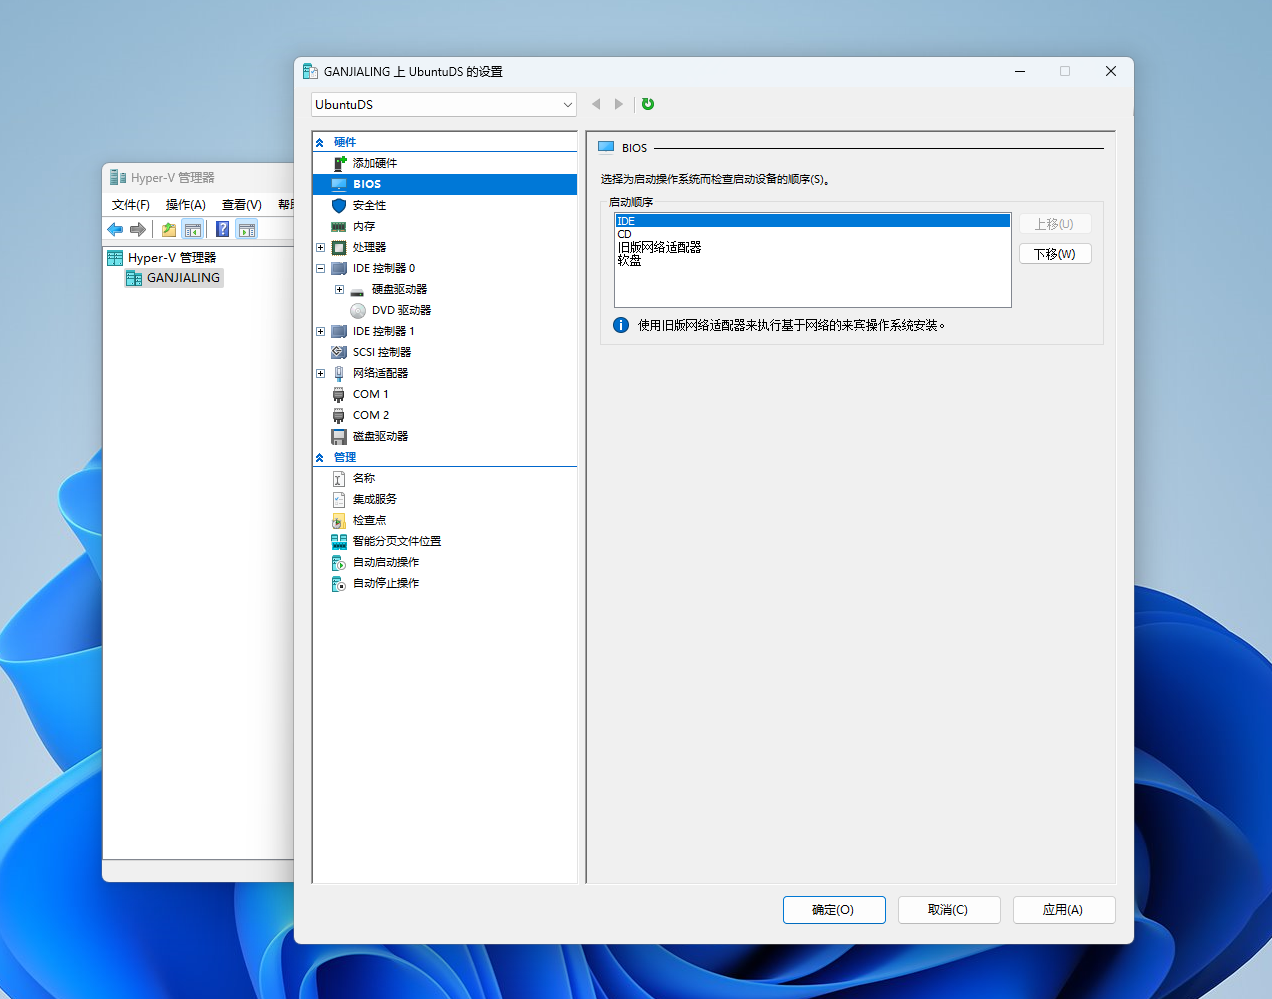Click the Network Adapter icon (网络适配器)
This screenshot has width=1272, height=999.
tap(339, 373)
